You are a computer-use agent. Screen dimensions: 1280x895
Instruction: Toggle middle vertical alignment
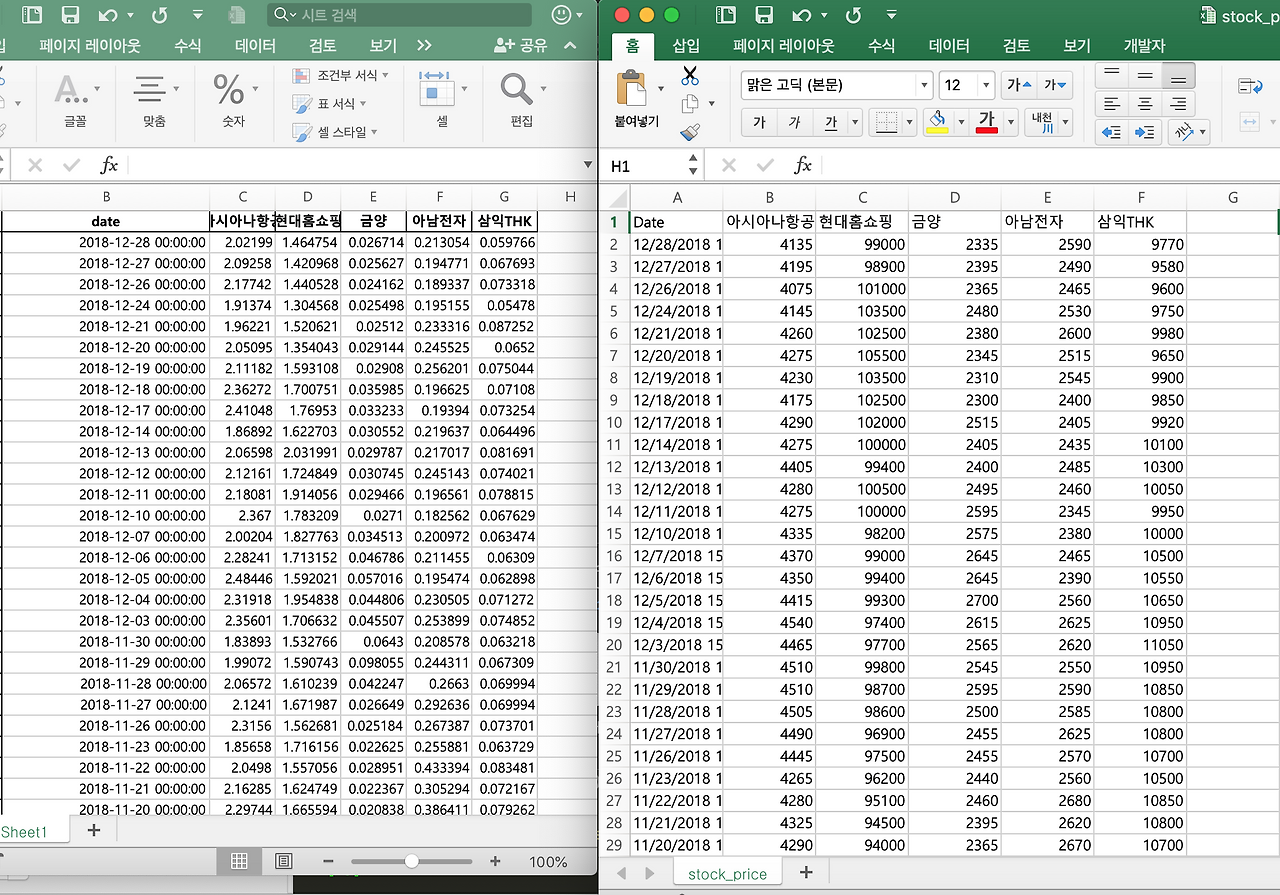point(1145,75)
